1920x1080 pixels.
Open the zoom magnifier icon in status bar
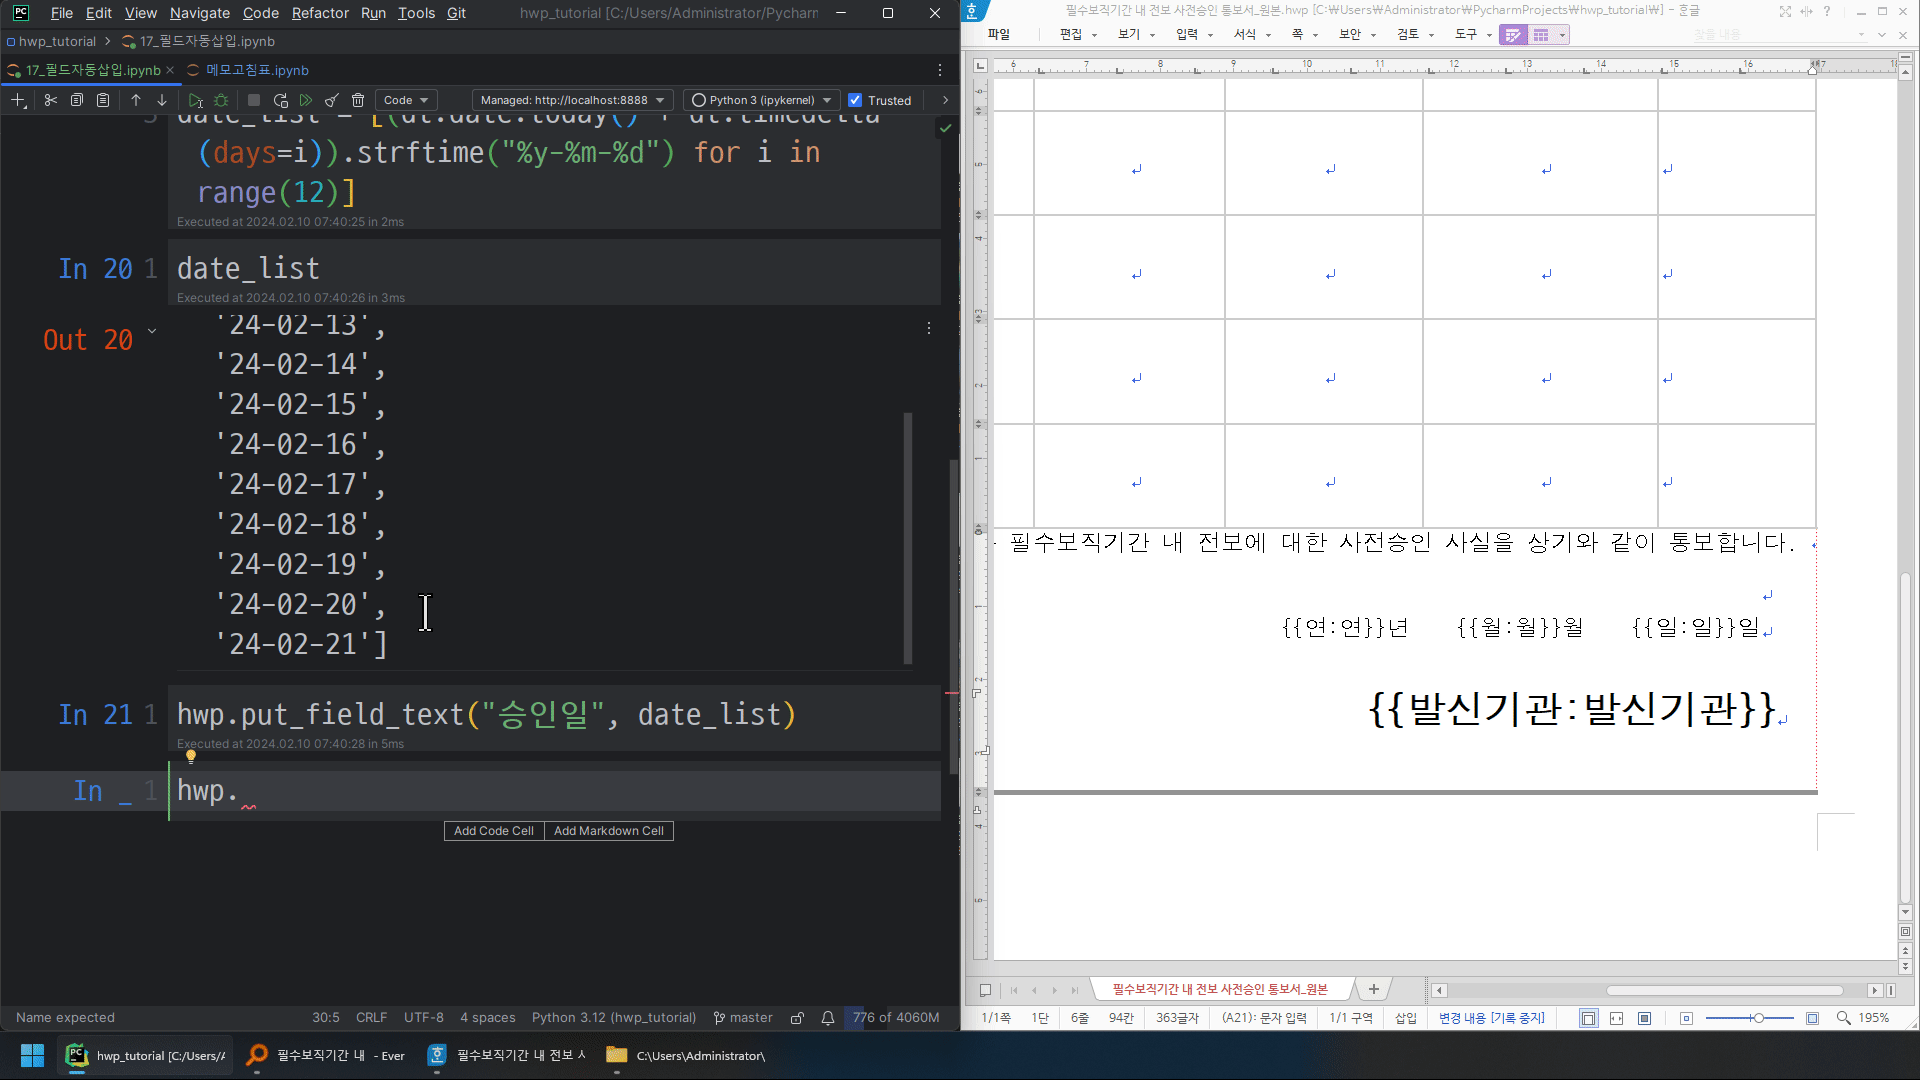(x=1843, y=1018)
